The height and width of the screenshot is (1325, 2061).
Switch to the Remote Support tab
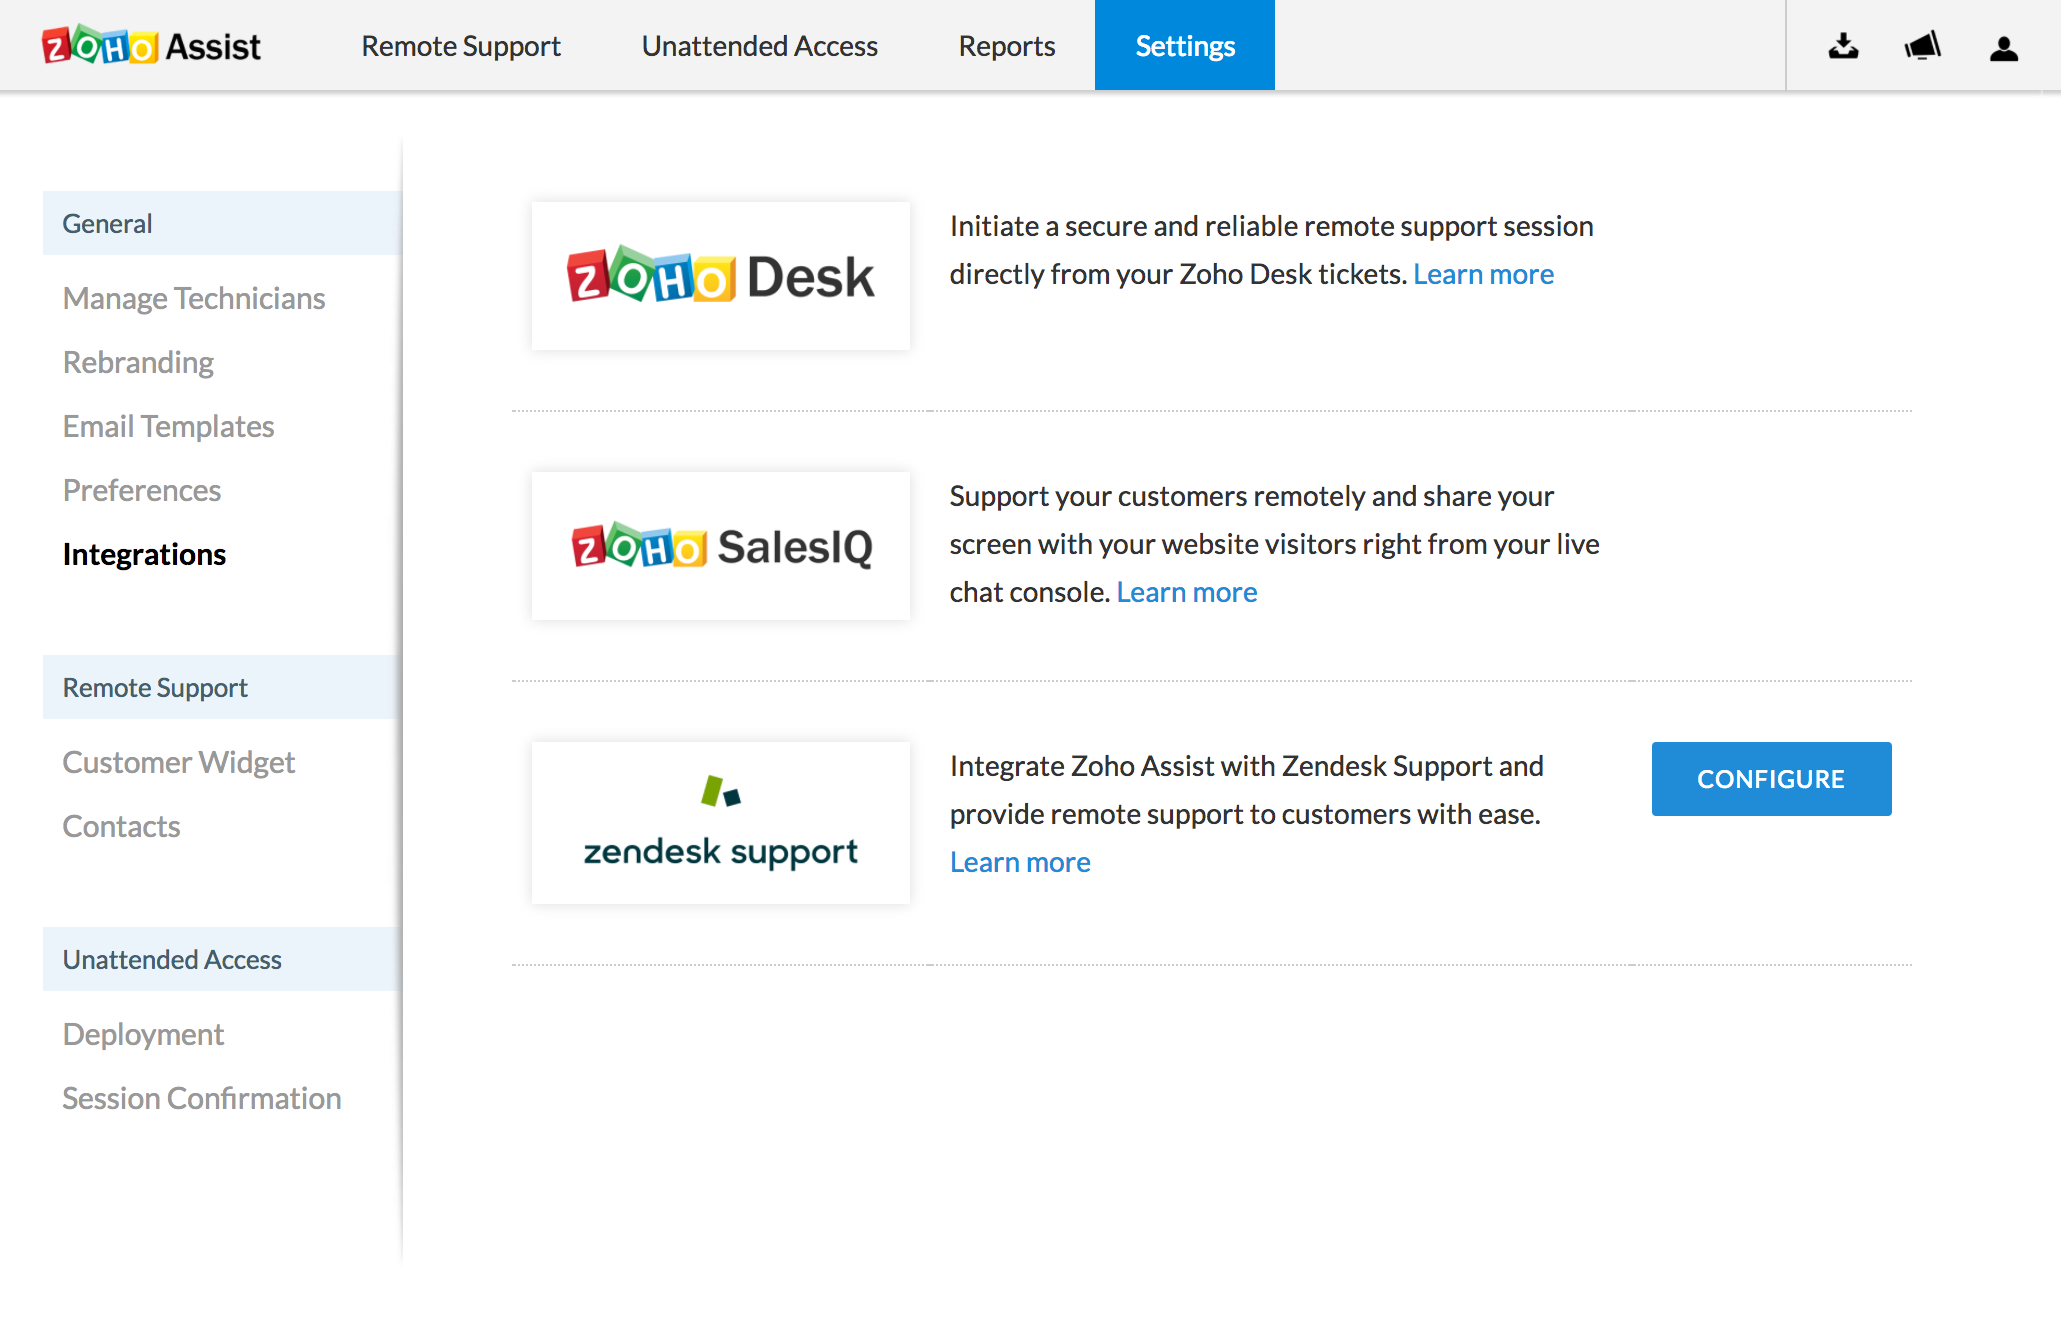(x=460, y=46)
